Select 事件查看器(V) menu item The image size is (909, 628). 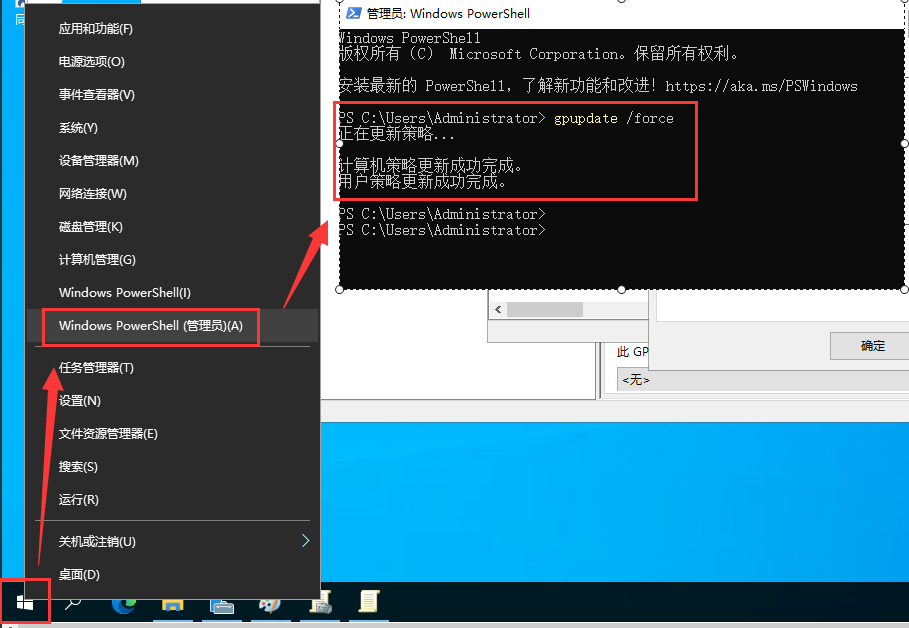96,95
